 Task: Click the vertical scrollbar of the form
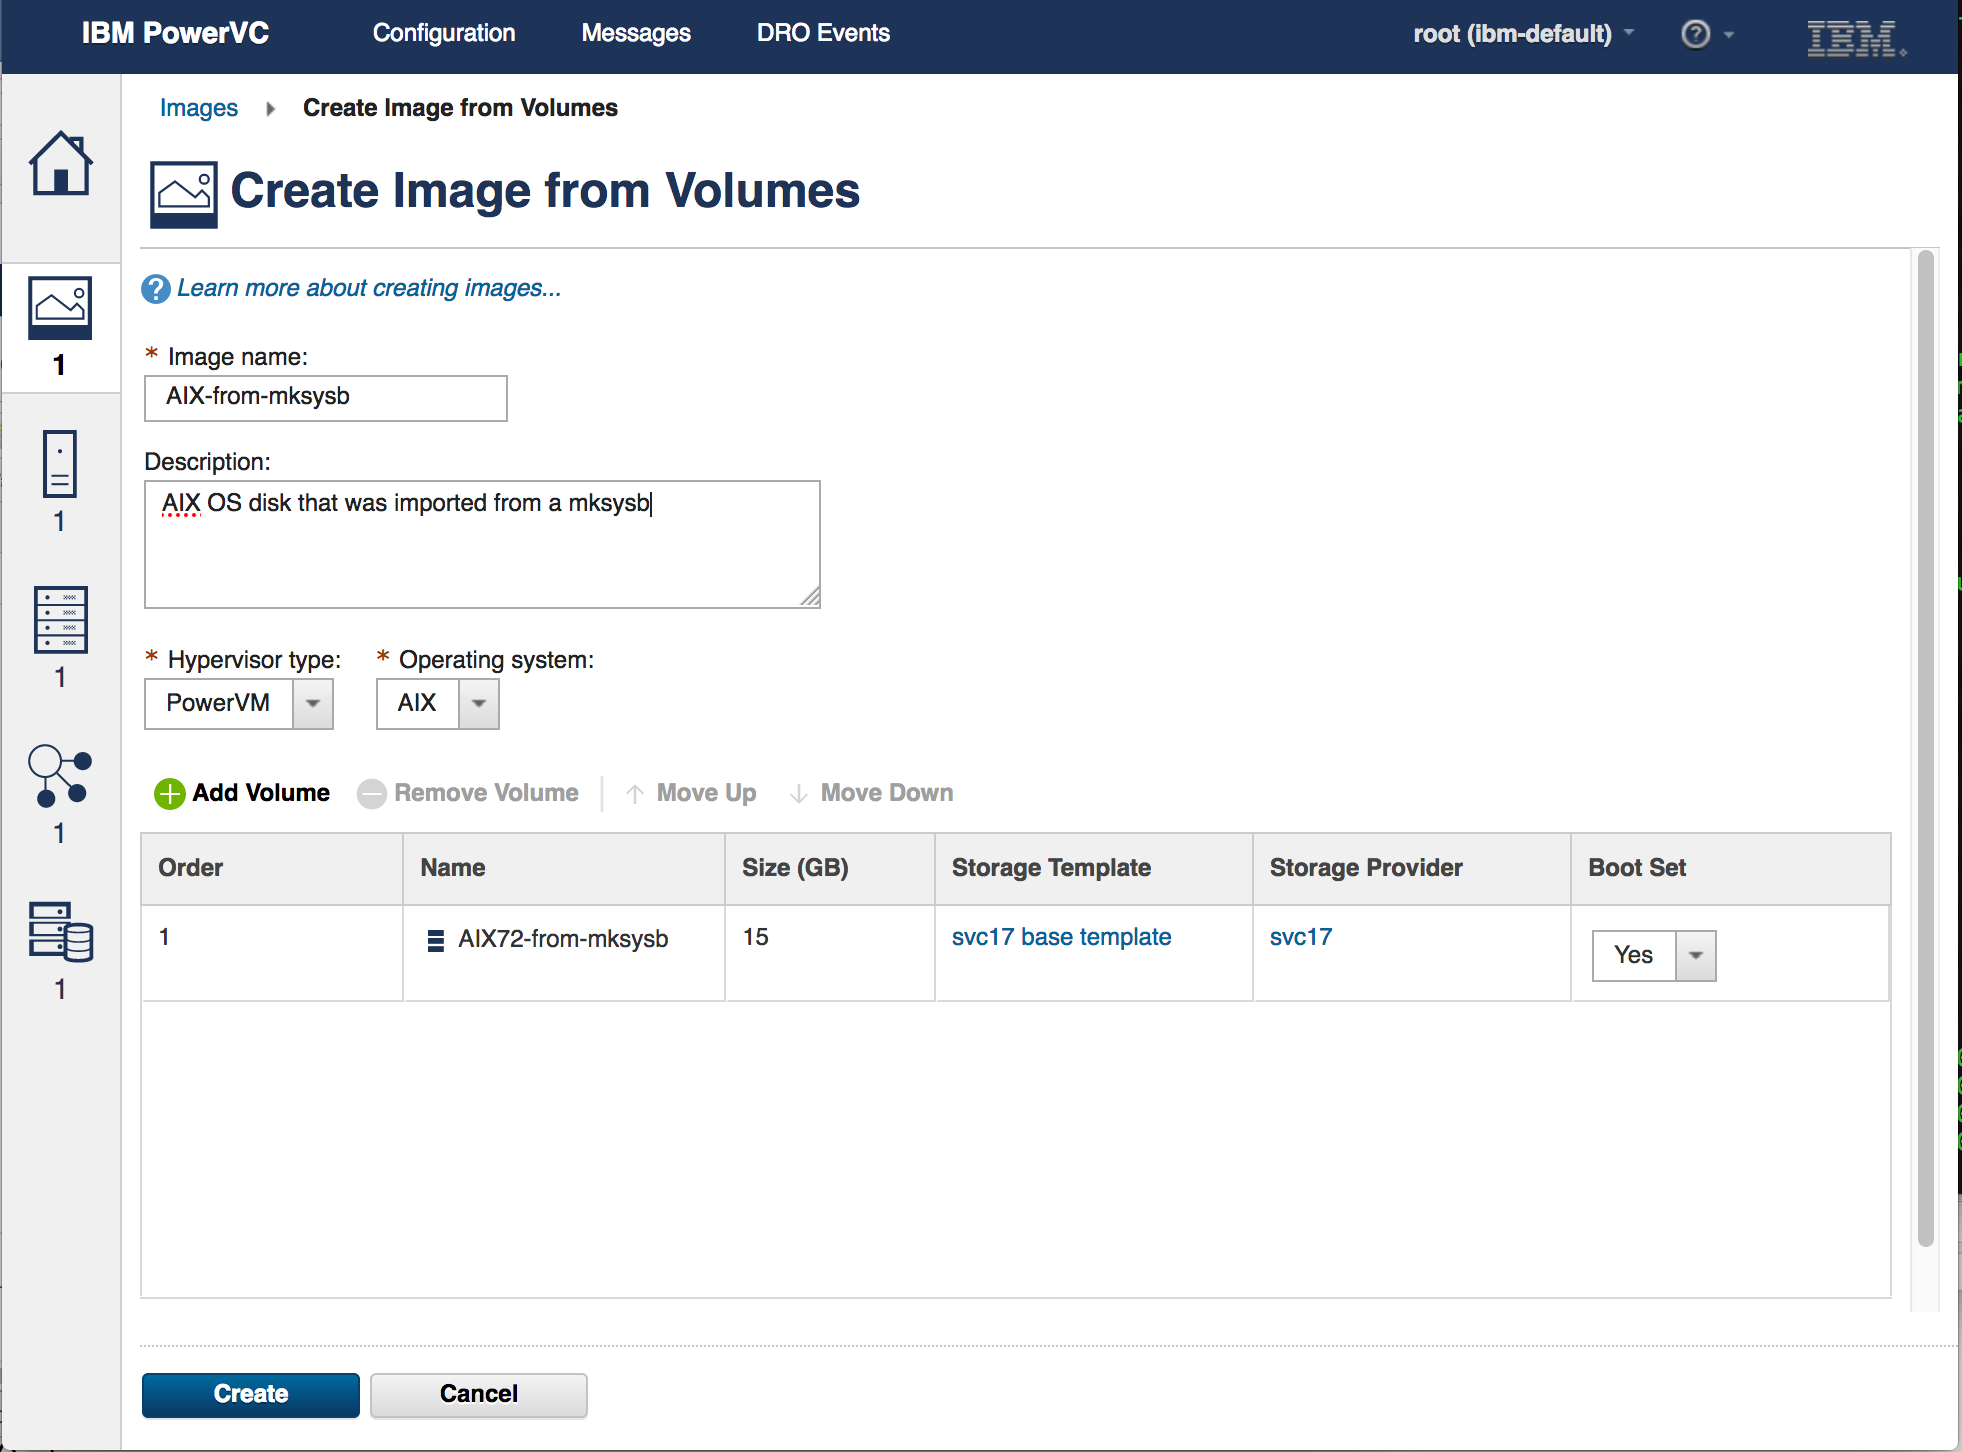(1926, 748)
